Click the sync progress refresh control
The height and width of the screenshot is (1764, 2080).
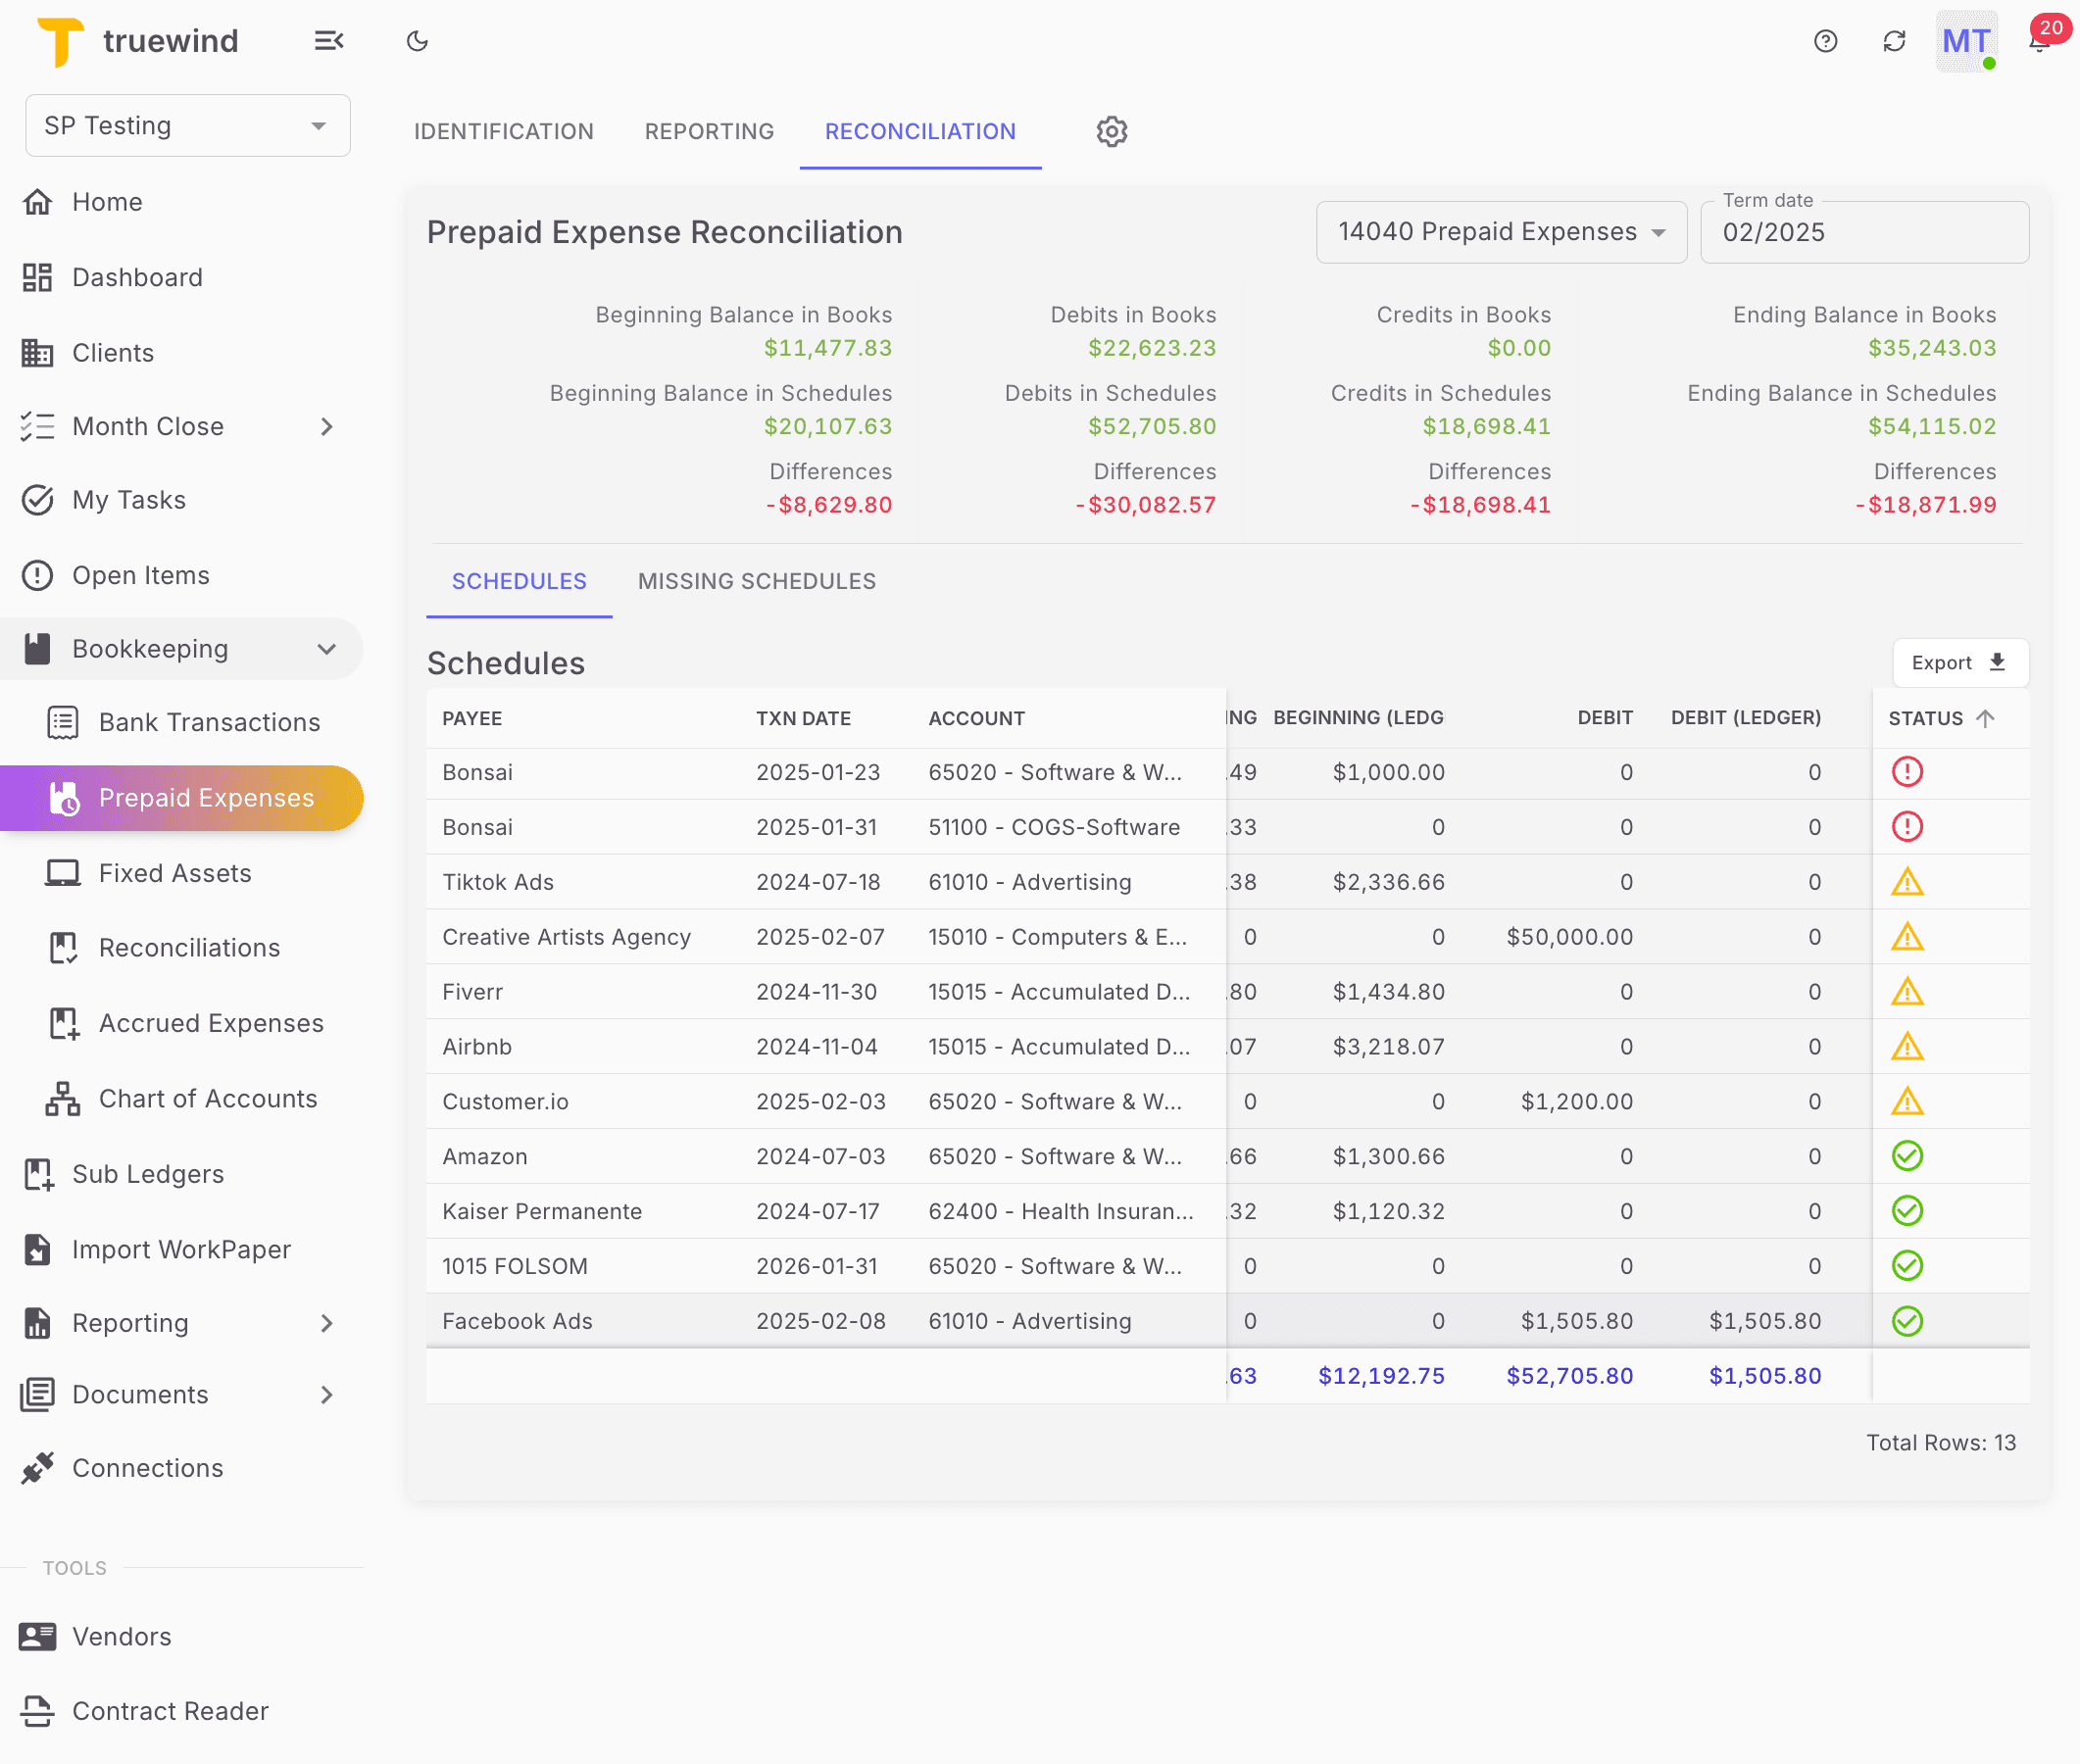pyautogui.click(x=1894, y=41)
